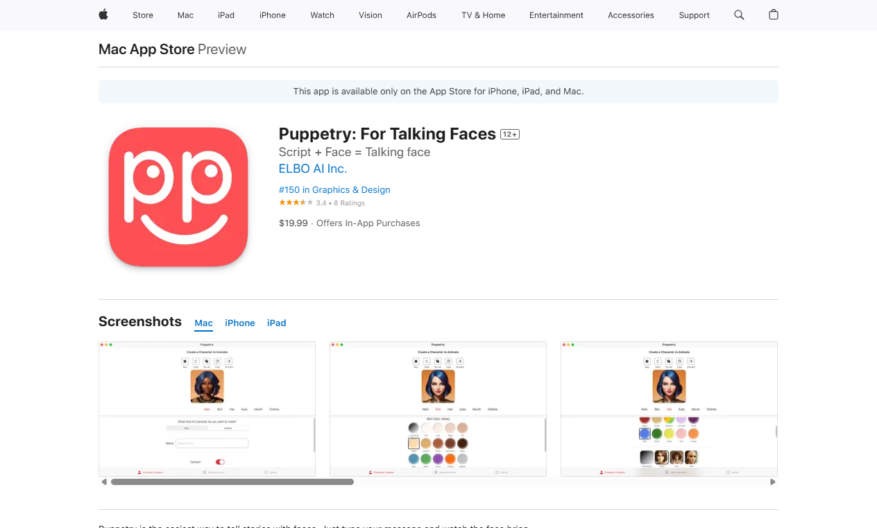Open the Watch menu
This screenshot has height=528, width=877.
(322, 15)
